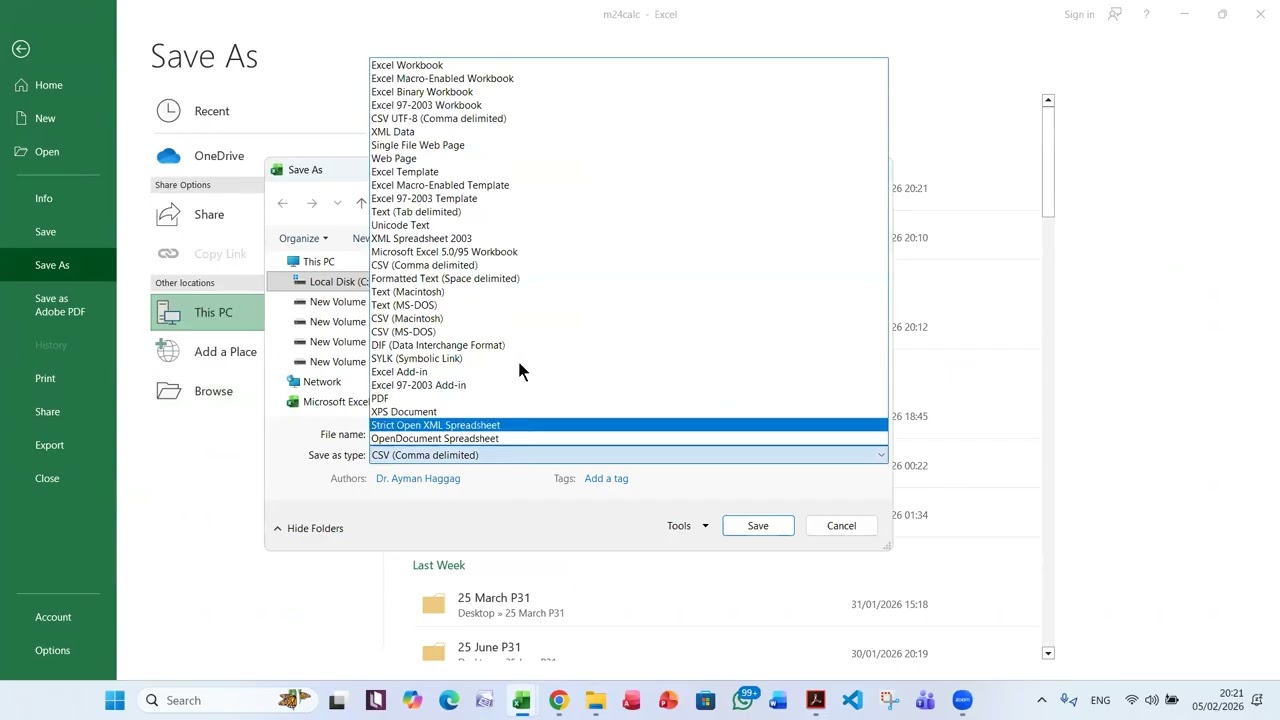
Task: Select XML Data in type list
Action: [628, 132]
